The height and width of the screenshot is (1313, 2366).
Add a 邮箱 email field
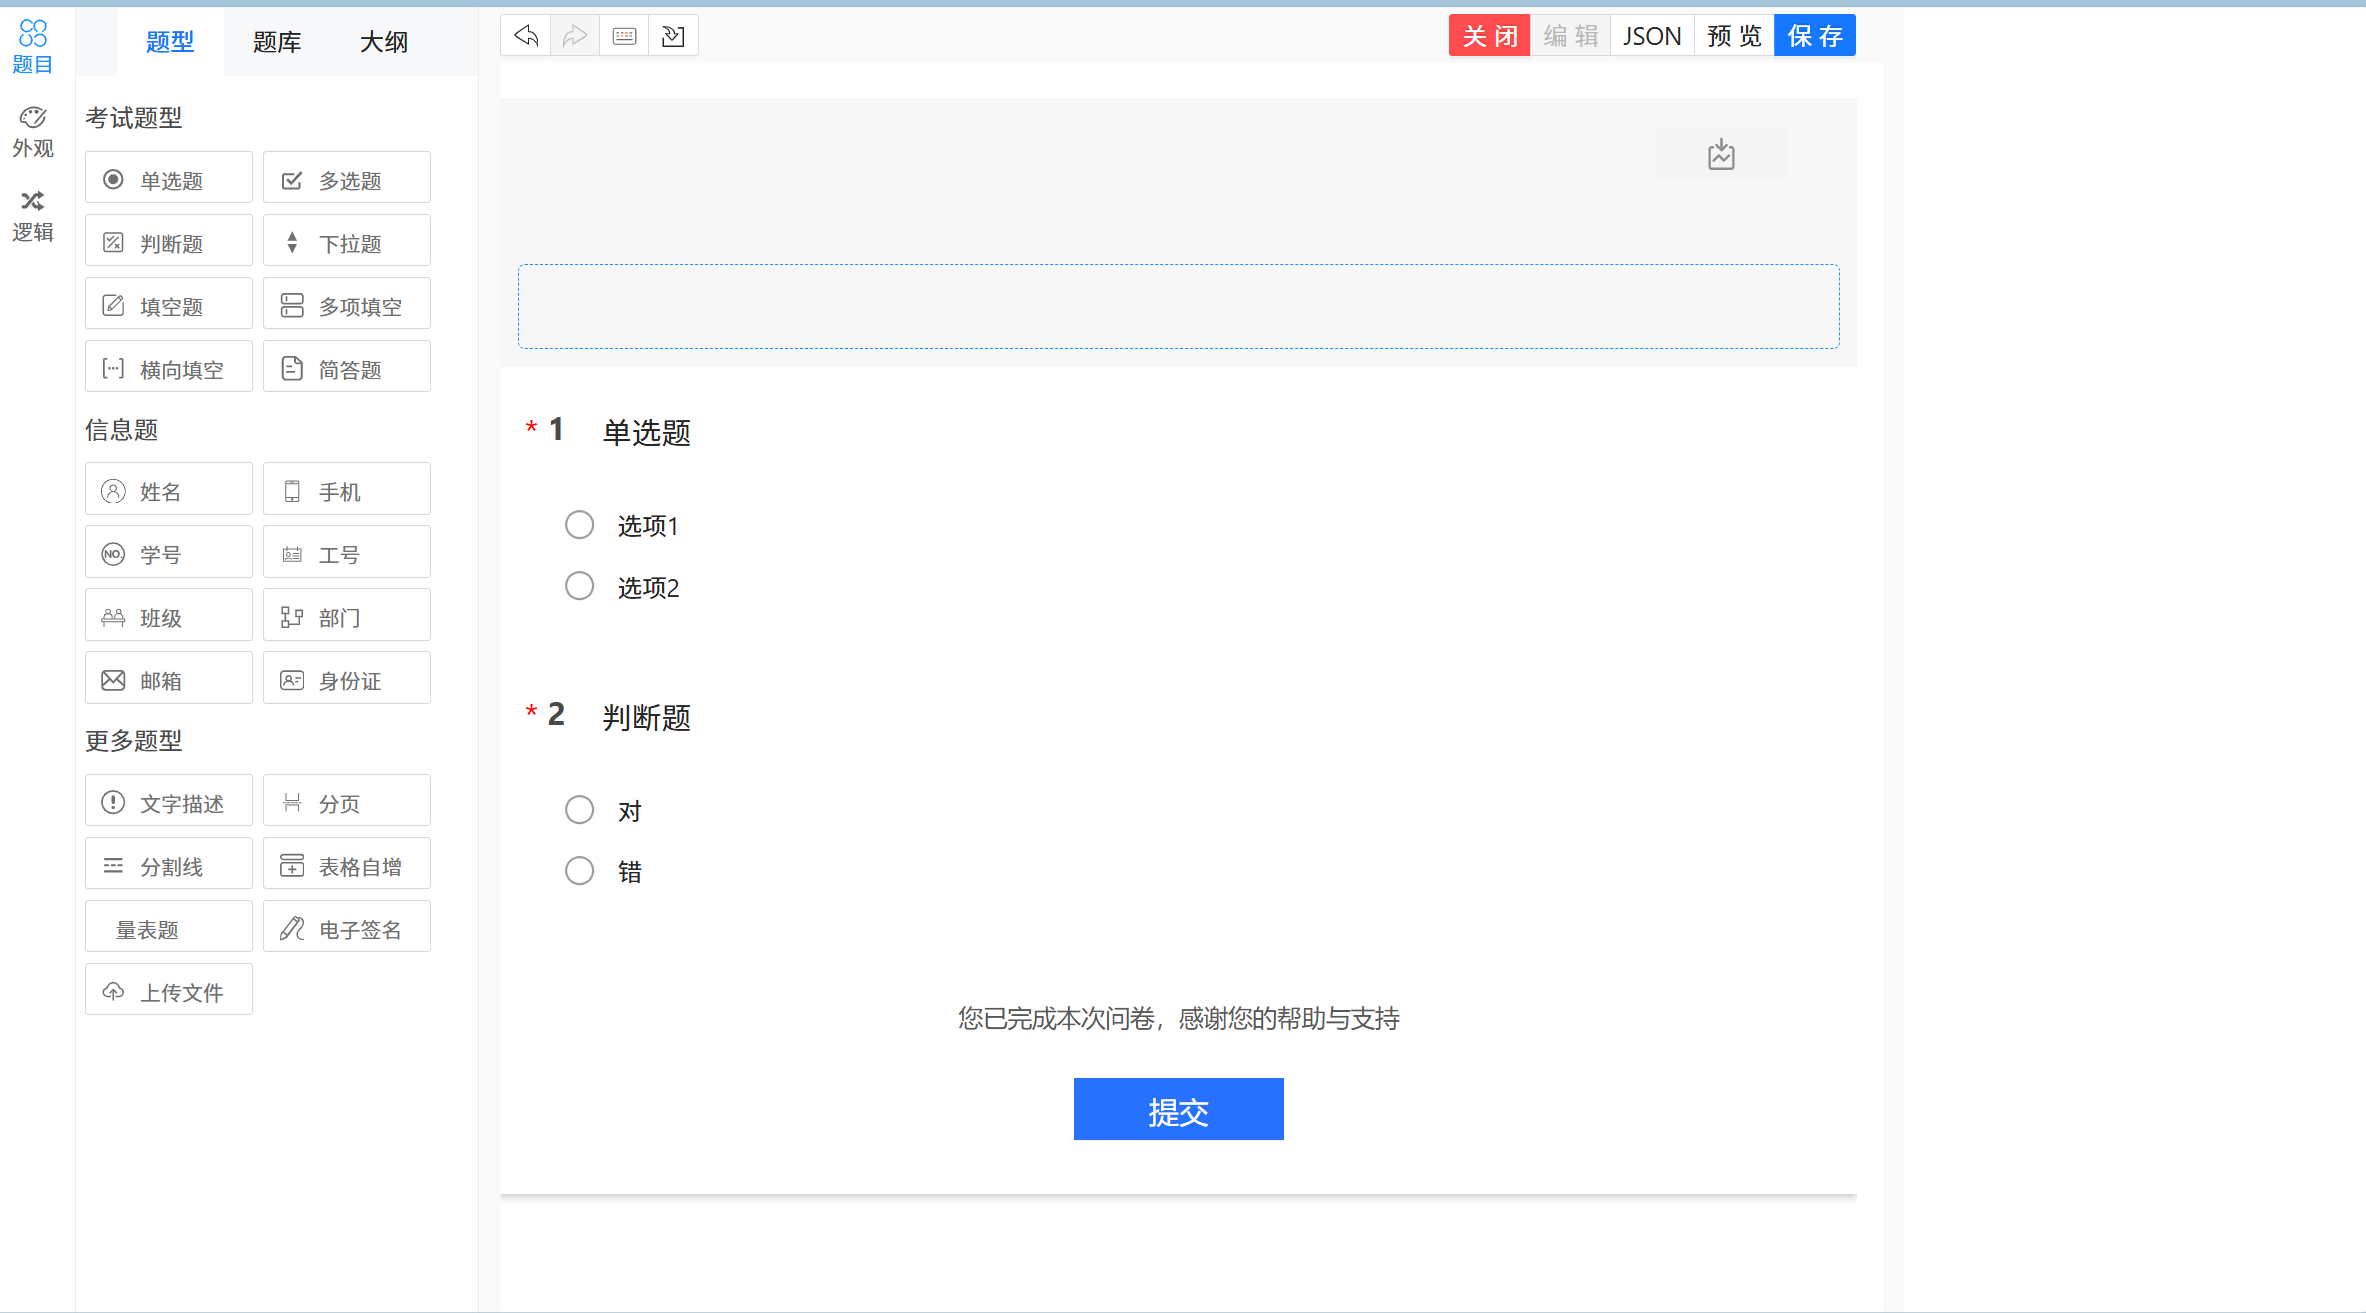tap(168, 680)
